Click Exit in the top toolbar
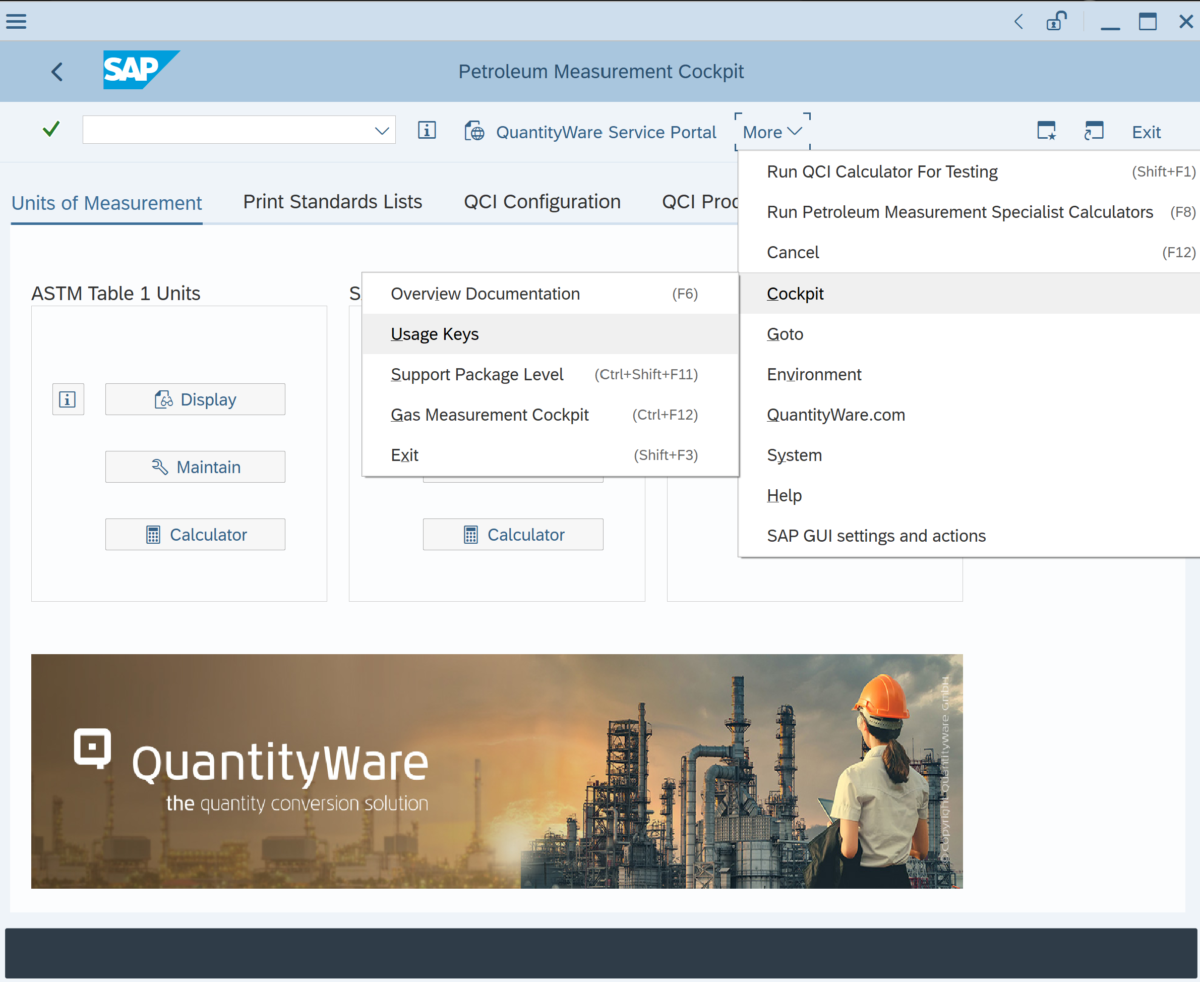The width and height of the screenshot is (1200, 982). 1146,131
